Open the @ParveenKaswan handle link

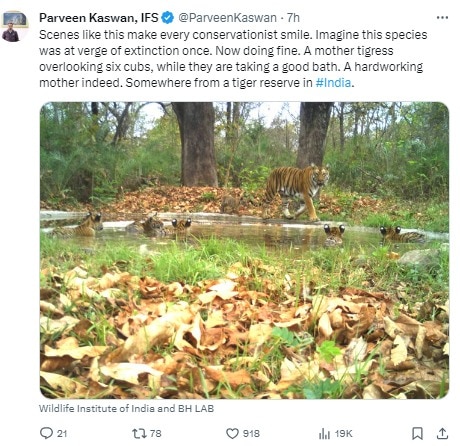228,18
